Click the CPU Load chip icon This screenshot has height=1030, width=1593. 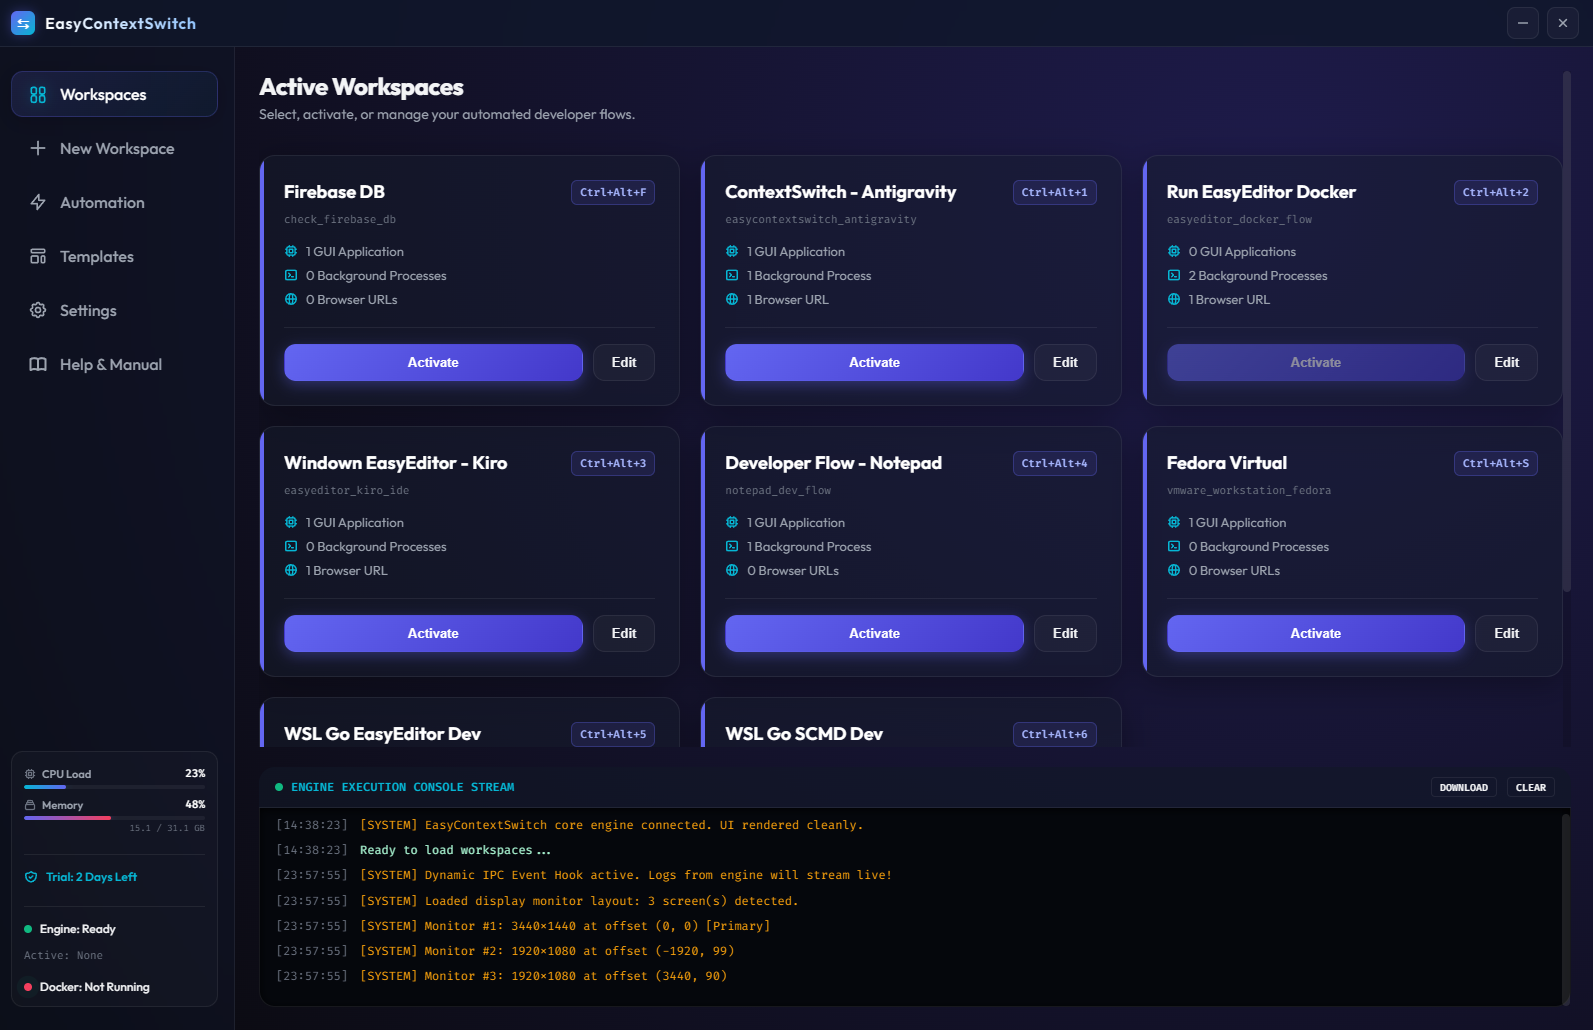[x=30, y=774]
